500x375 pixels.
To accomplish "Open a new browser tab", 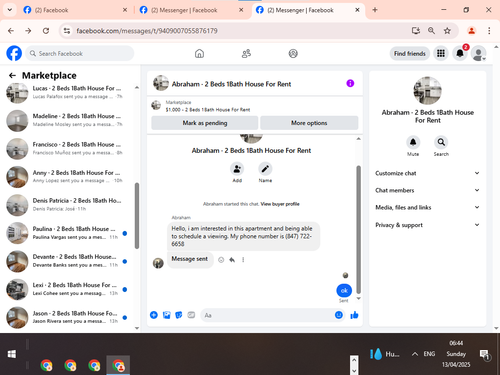I will pos(375,10).
